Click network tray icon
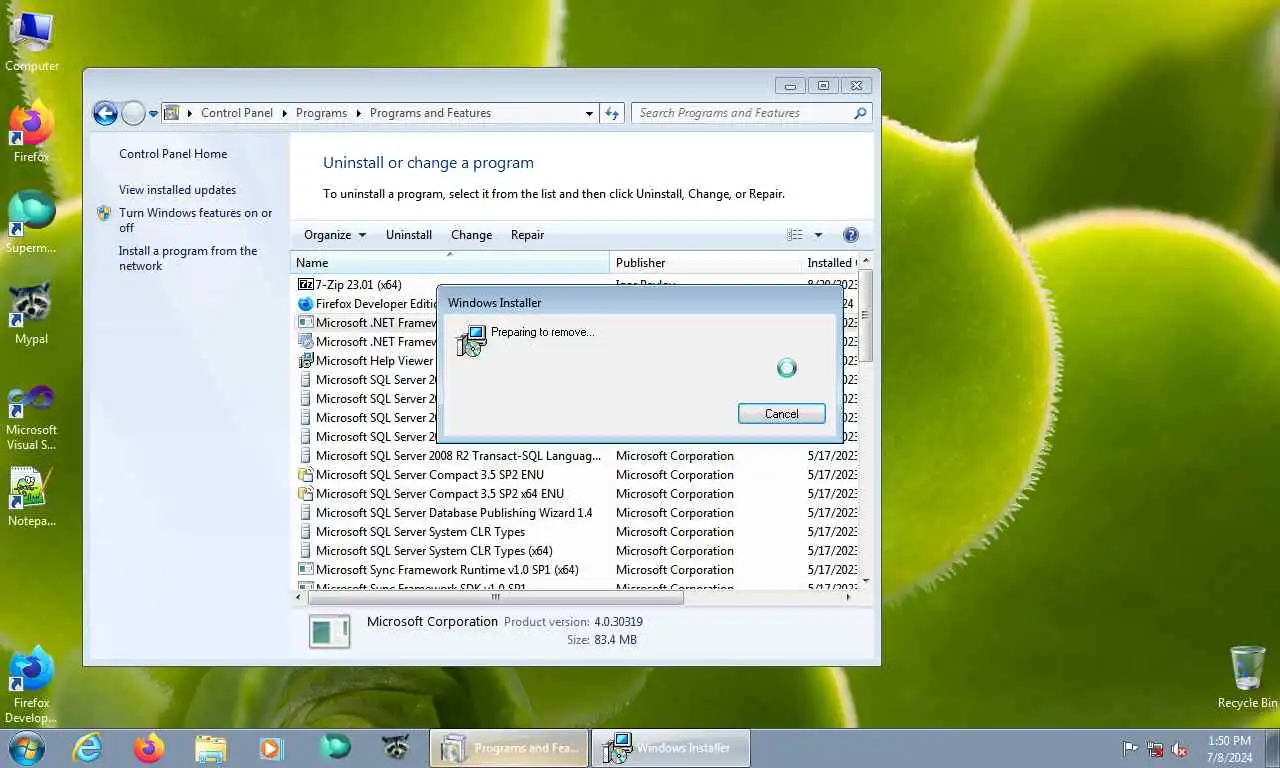The image size is (1280, 768). tap(1155, 748)
